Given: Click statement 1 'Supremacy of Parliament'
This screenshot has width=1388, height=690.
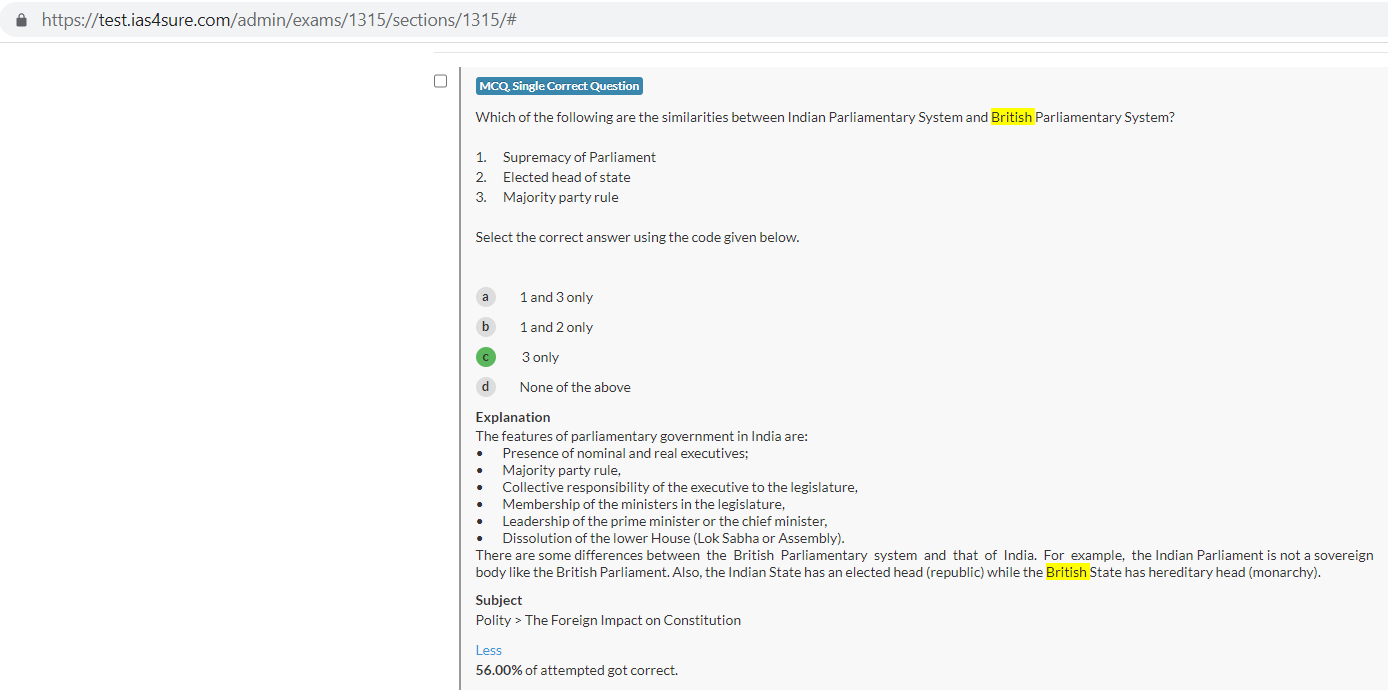Looking at the screenshot, I should click(579, 157).
